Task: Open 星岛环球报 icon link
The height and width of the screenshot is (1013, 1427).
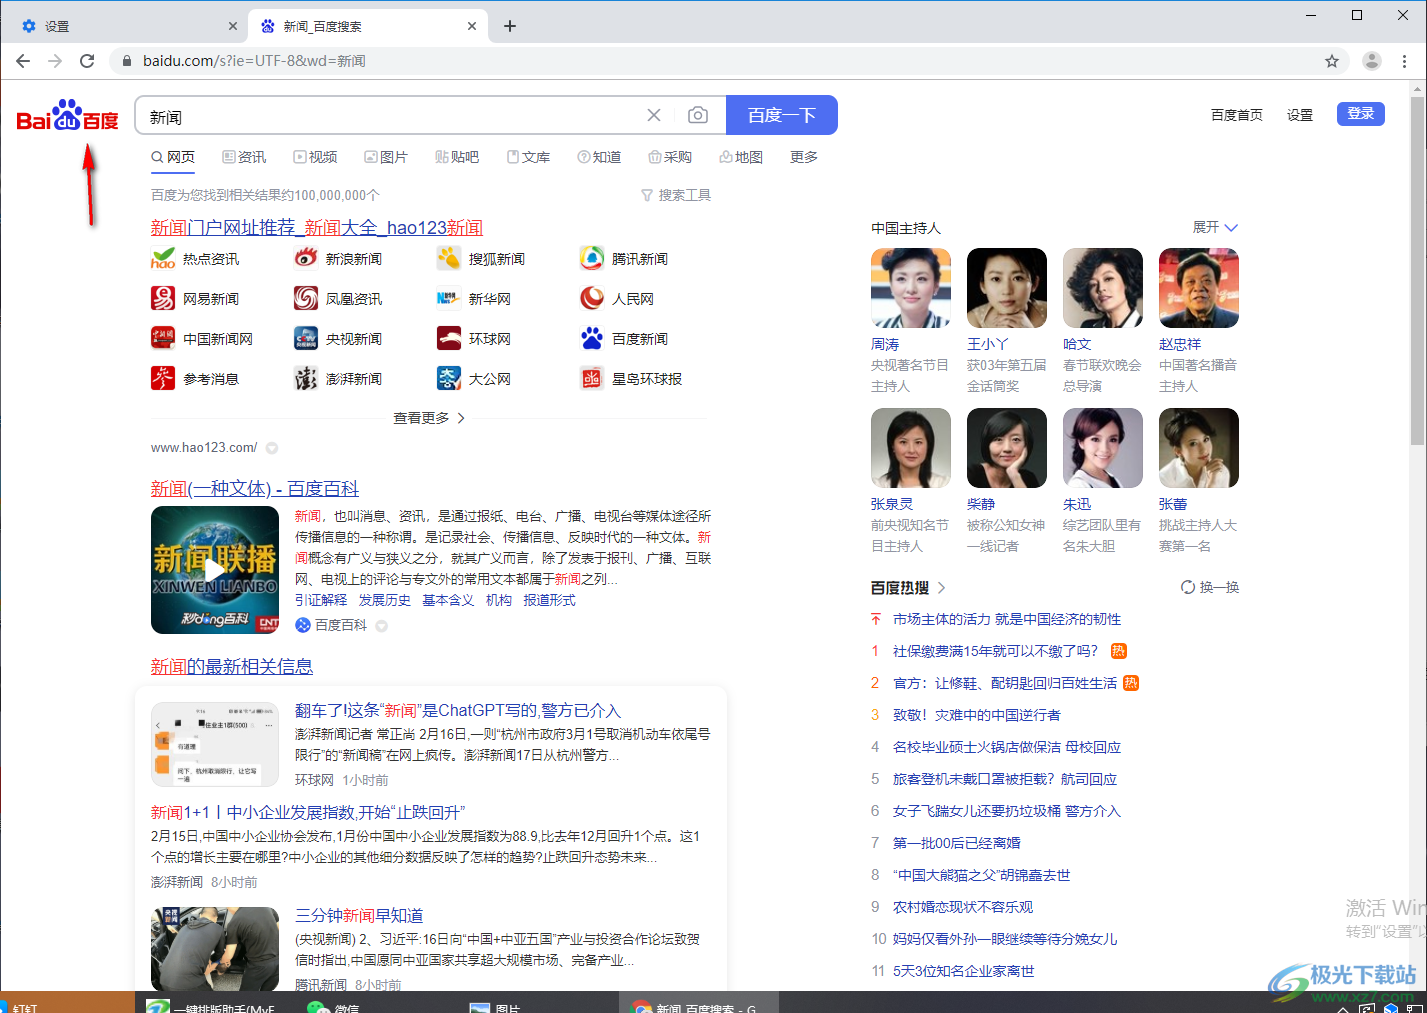Action: (592, 378)
